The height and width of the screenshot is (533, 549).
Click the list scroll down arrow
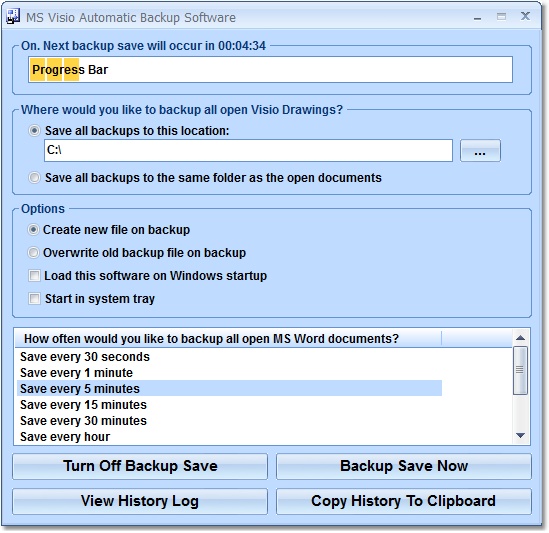(x=520, y=435)
